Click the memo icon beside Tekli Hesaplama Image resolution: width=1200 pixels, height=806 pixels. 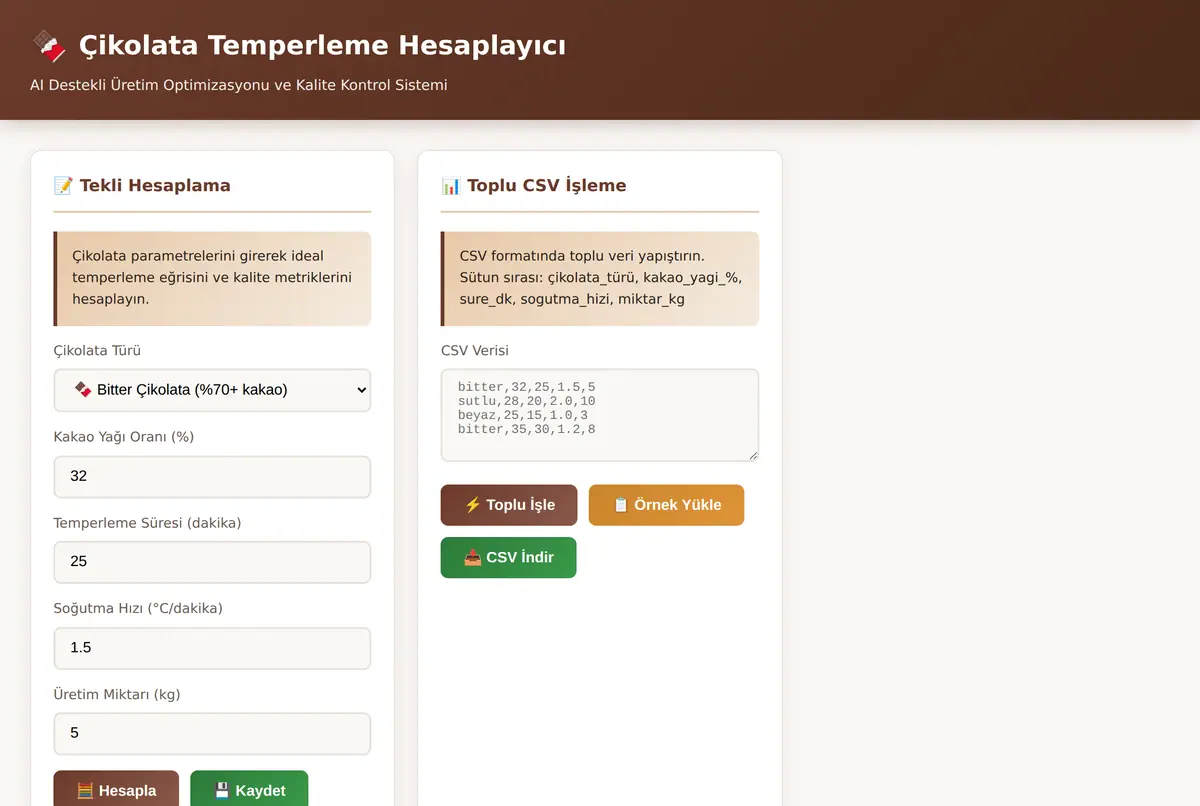63,185
